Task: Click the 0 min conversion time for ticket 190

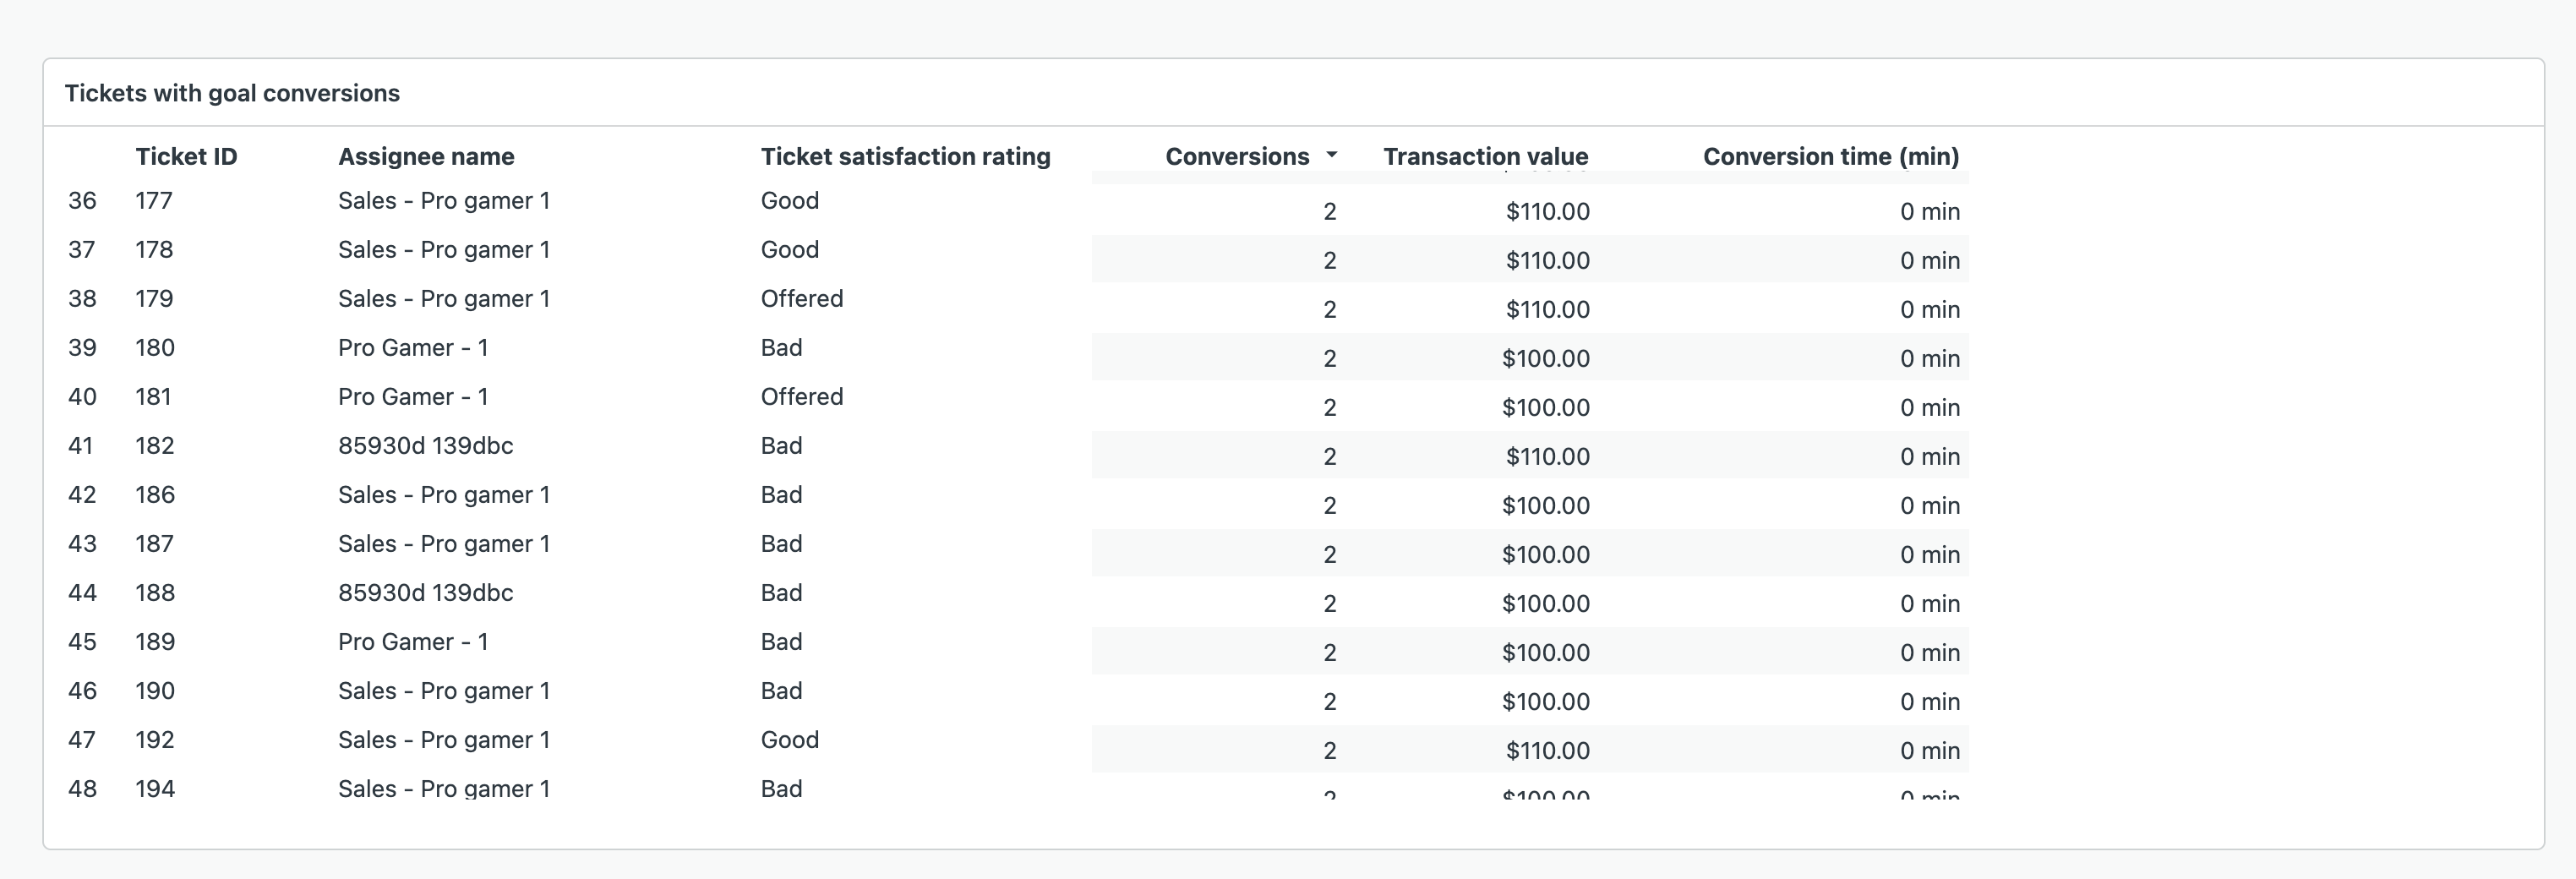Action: [x=1929, y=702]
